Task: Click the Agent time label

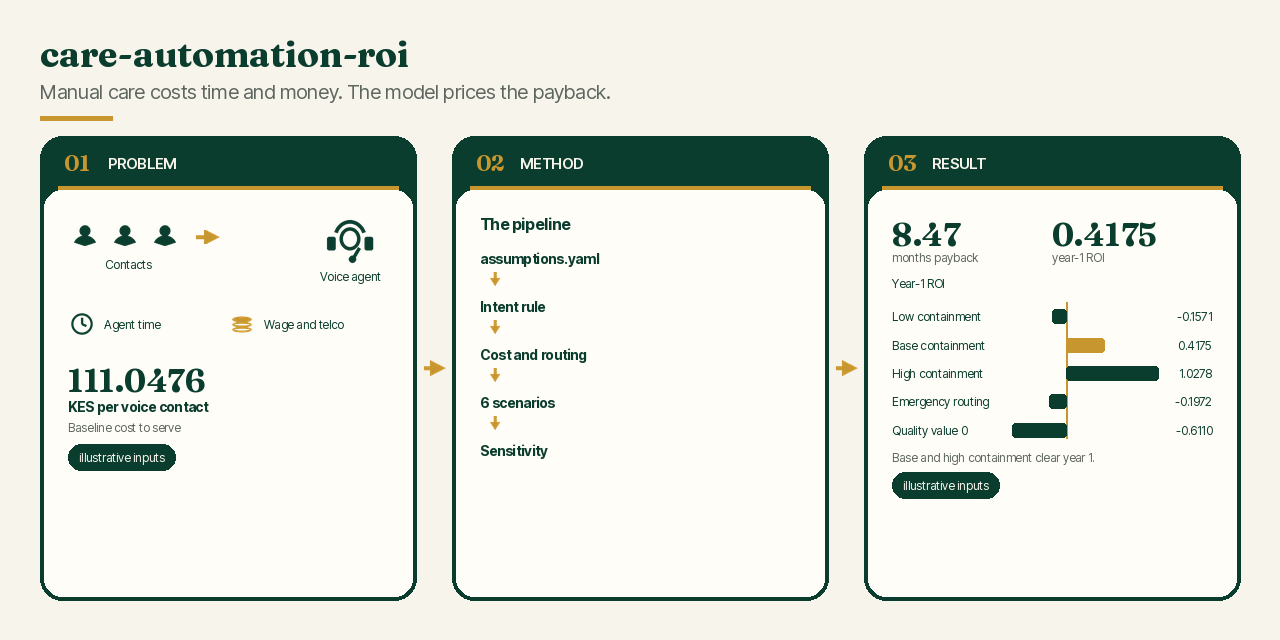Action: click(x=132, y=325)
